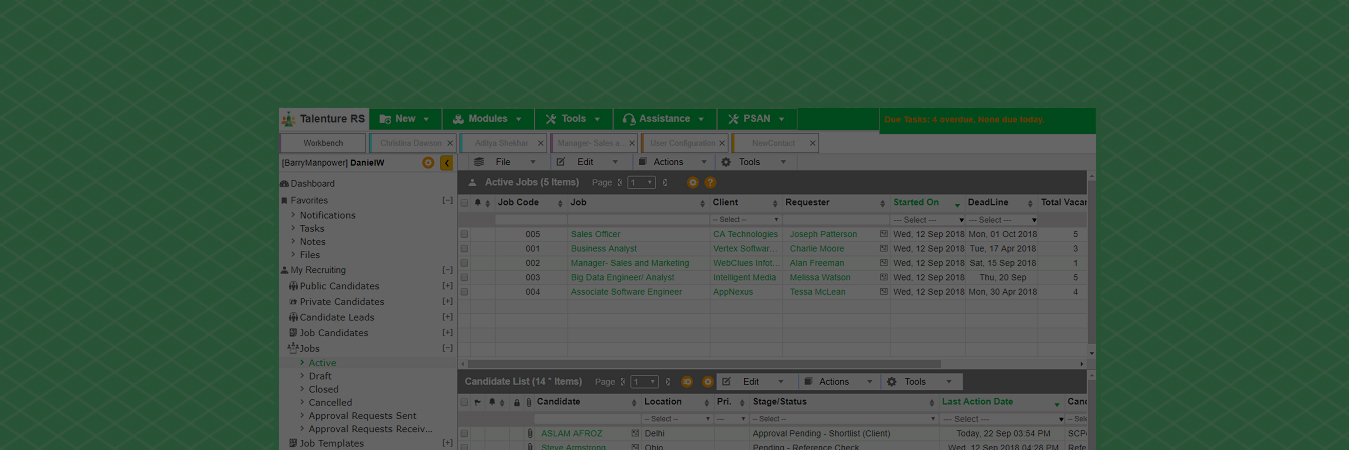Click the Due Tasks overdue notice
This screenshot has height=450, width=1349.
[964, 120]
